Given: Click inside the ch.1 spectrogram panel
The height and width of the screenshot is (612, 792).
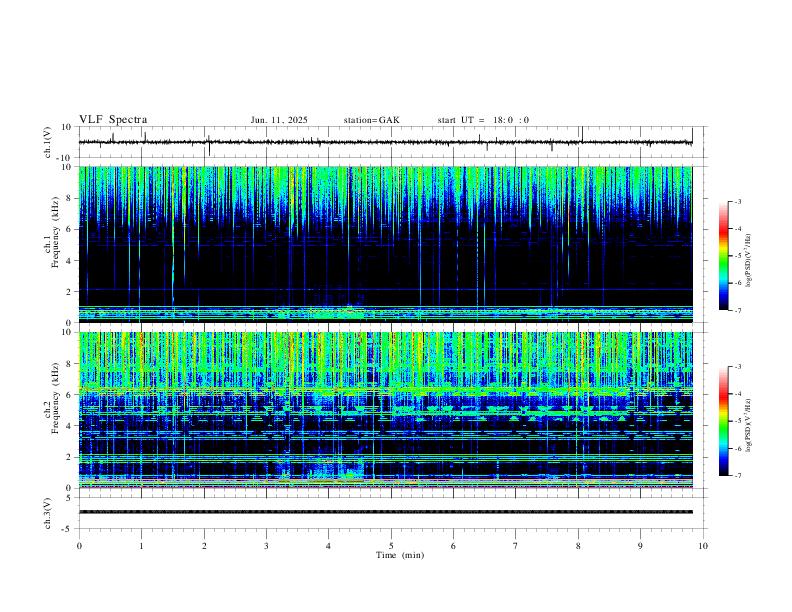Looking at the screenshot, I should 385,244.
